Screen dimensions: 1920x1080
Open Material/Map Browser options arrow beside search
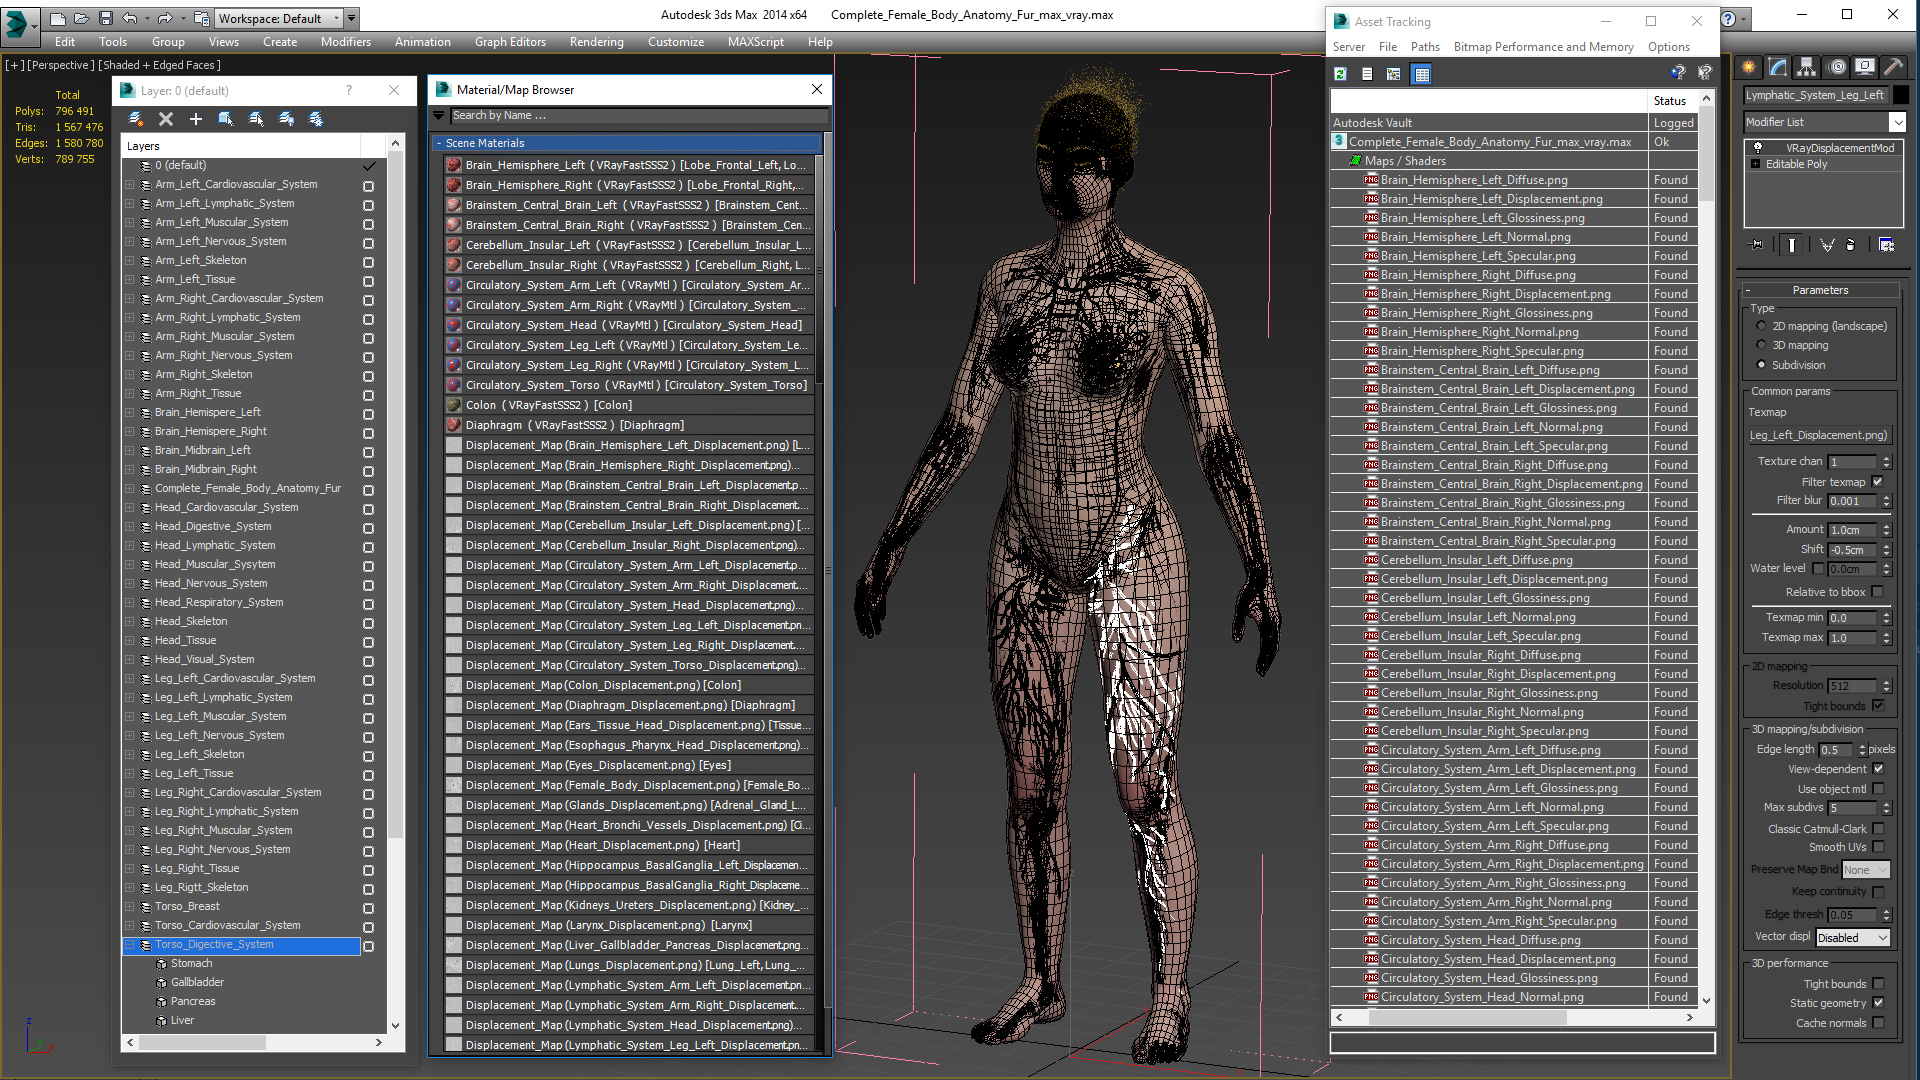(x=438, y=116)
